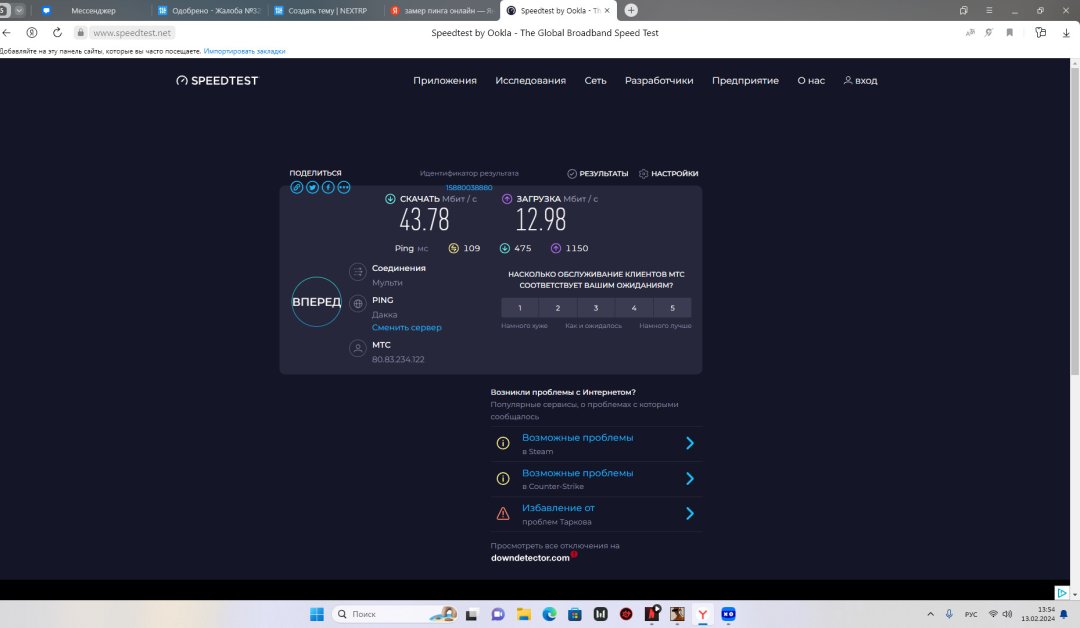Open Исследования menu
This screenshot has height=628, width=1080.
[x=530, y=81]
